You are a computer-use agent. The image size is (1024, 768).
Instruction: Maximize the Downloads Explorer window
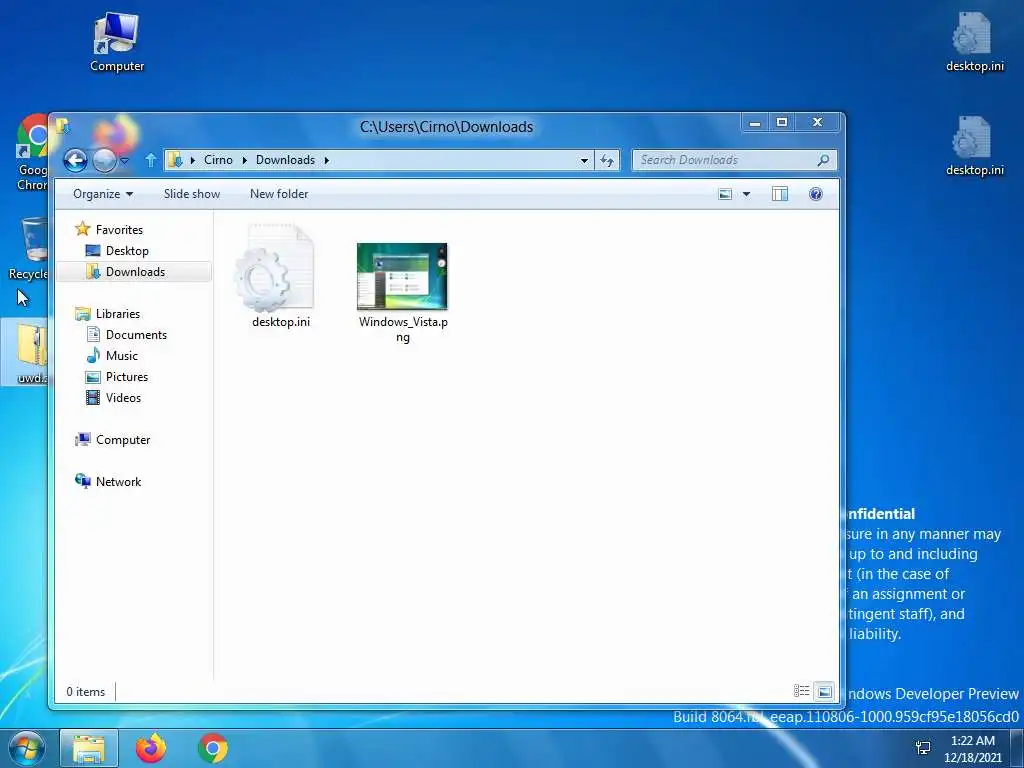coord(782,123)
